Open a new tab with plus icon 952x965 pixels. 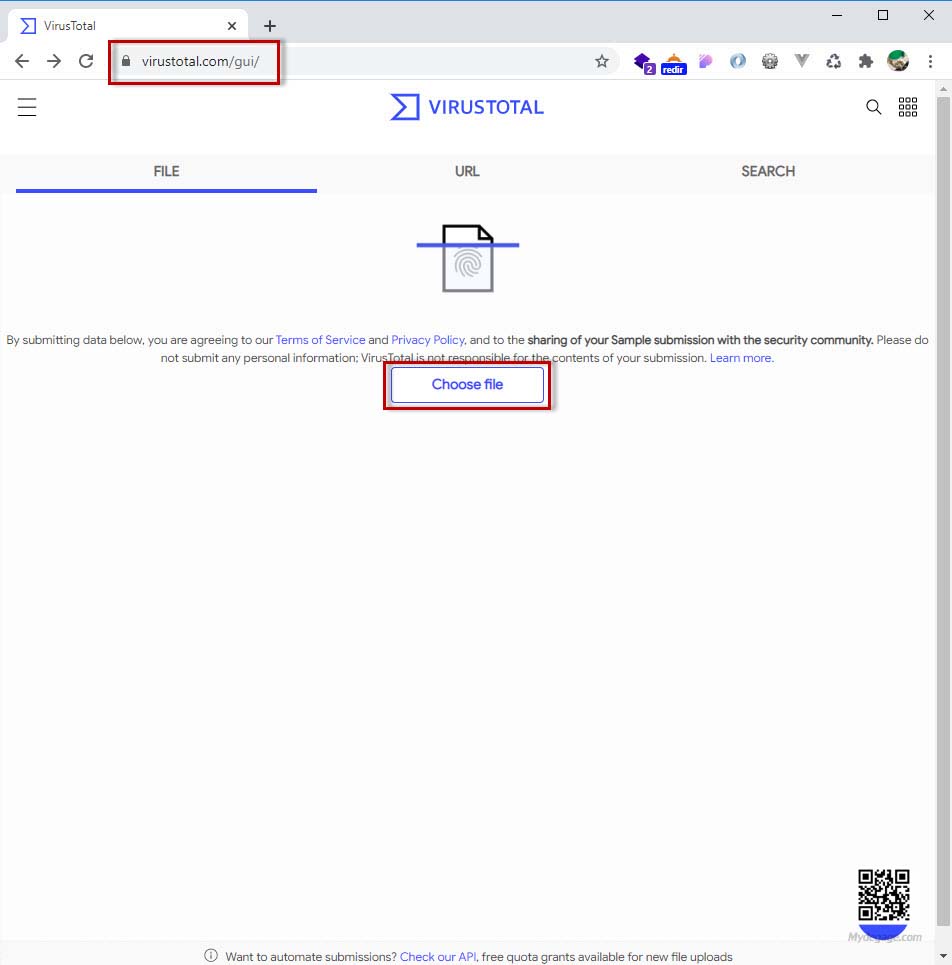pos(270,26)
